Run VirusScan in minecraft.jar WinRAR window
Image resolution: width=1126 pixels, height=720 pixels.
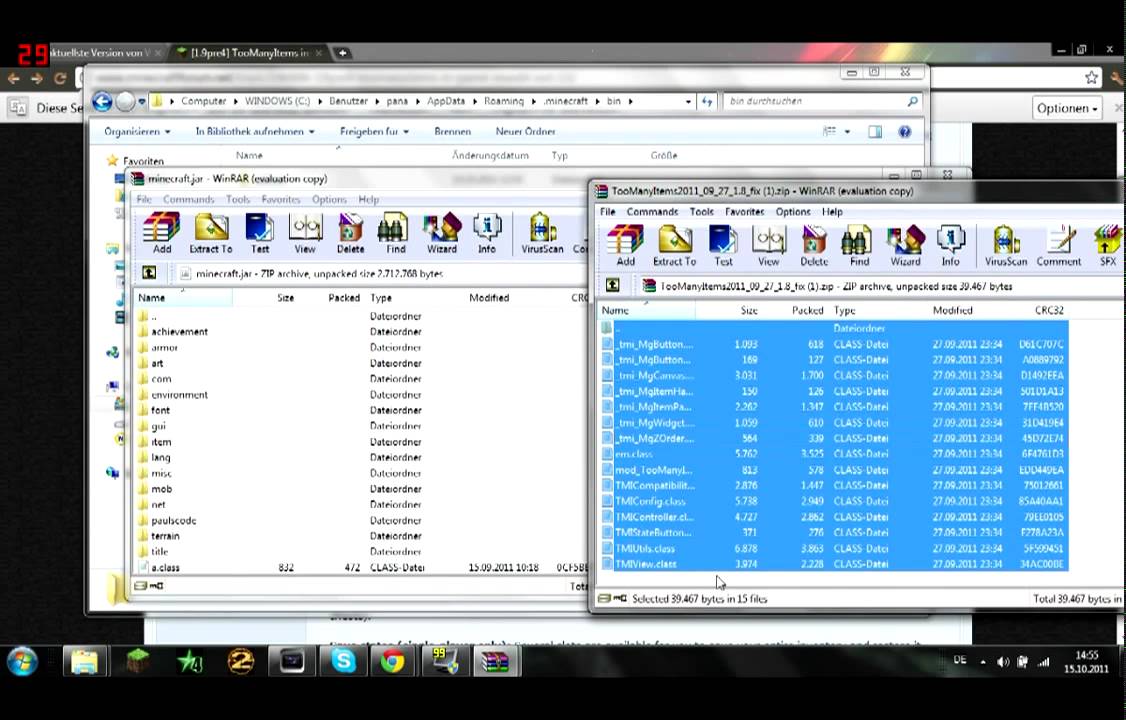pos(542,233)
